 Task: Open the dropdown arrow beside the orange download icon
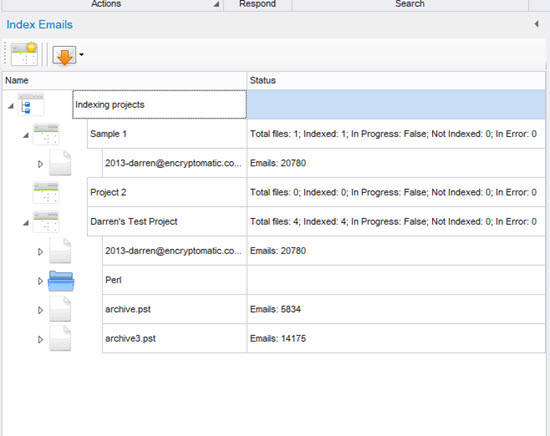click(81, 54)
